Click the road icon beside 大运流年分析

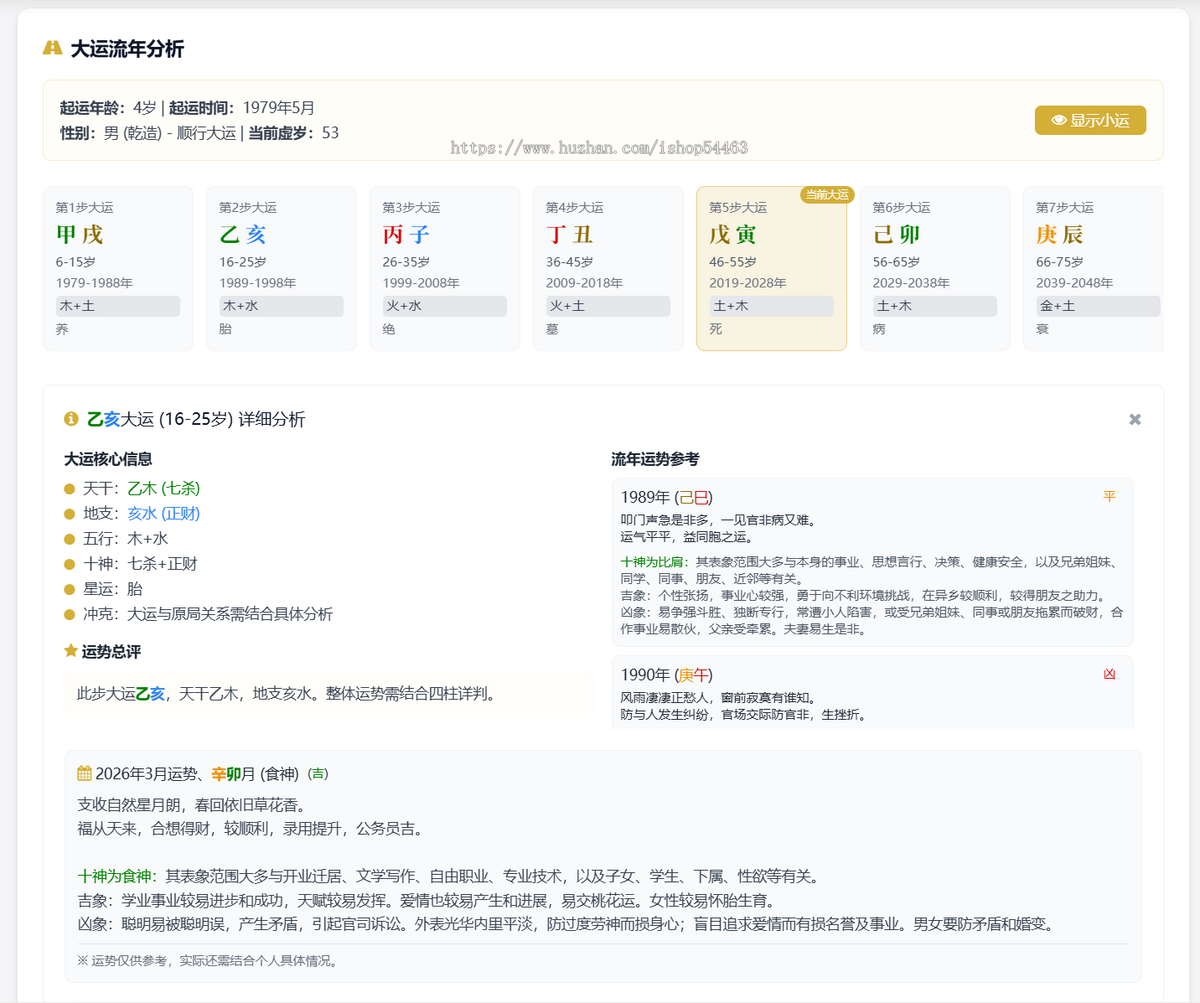point(52,48)
